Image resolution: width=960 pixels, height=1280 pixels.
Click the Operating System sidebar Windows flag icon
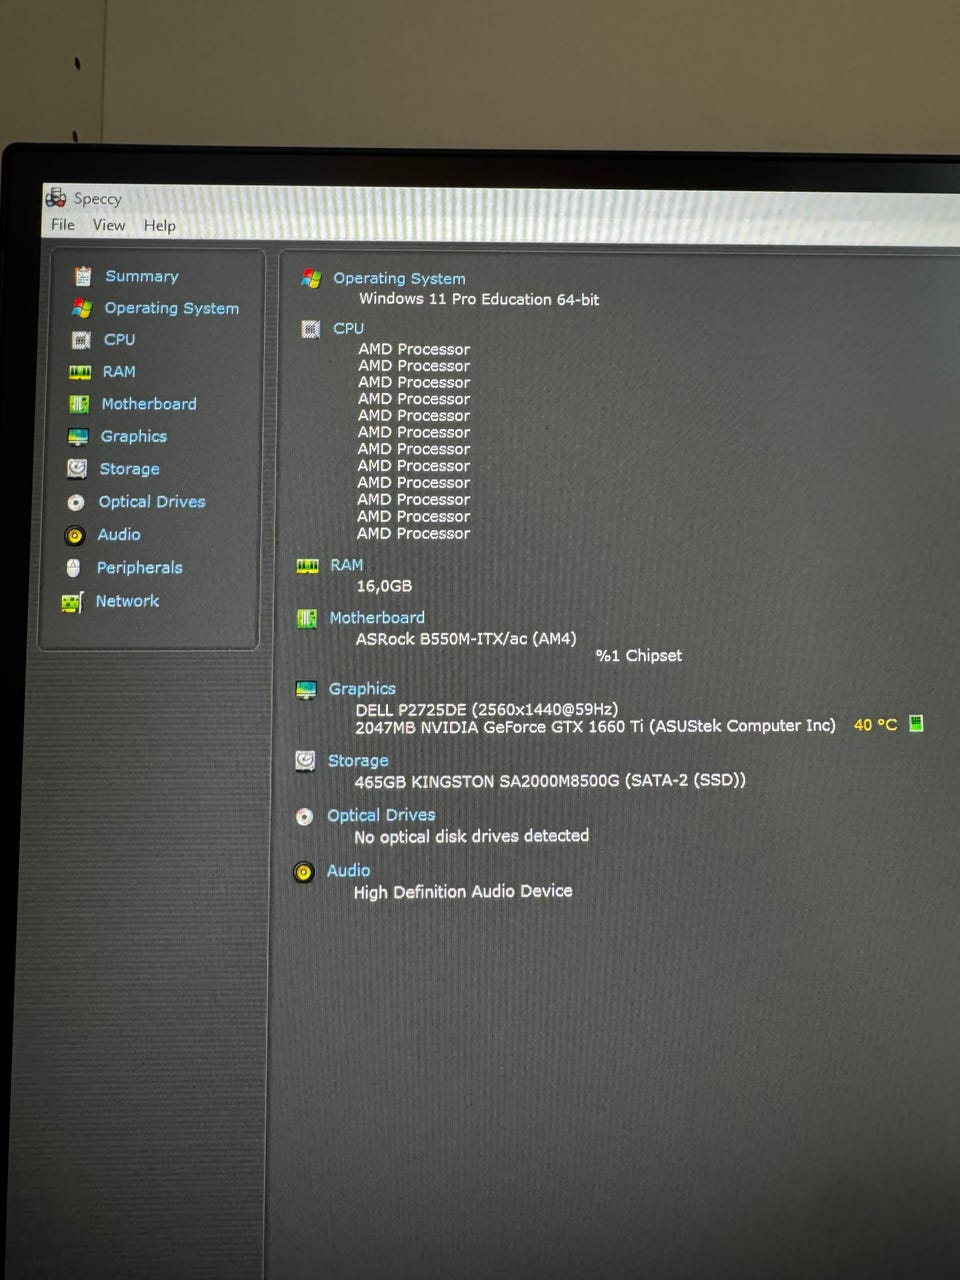82,308
